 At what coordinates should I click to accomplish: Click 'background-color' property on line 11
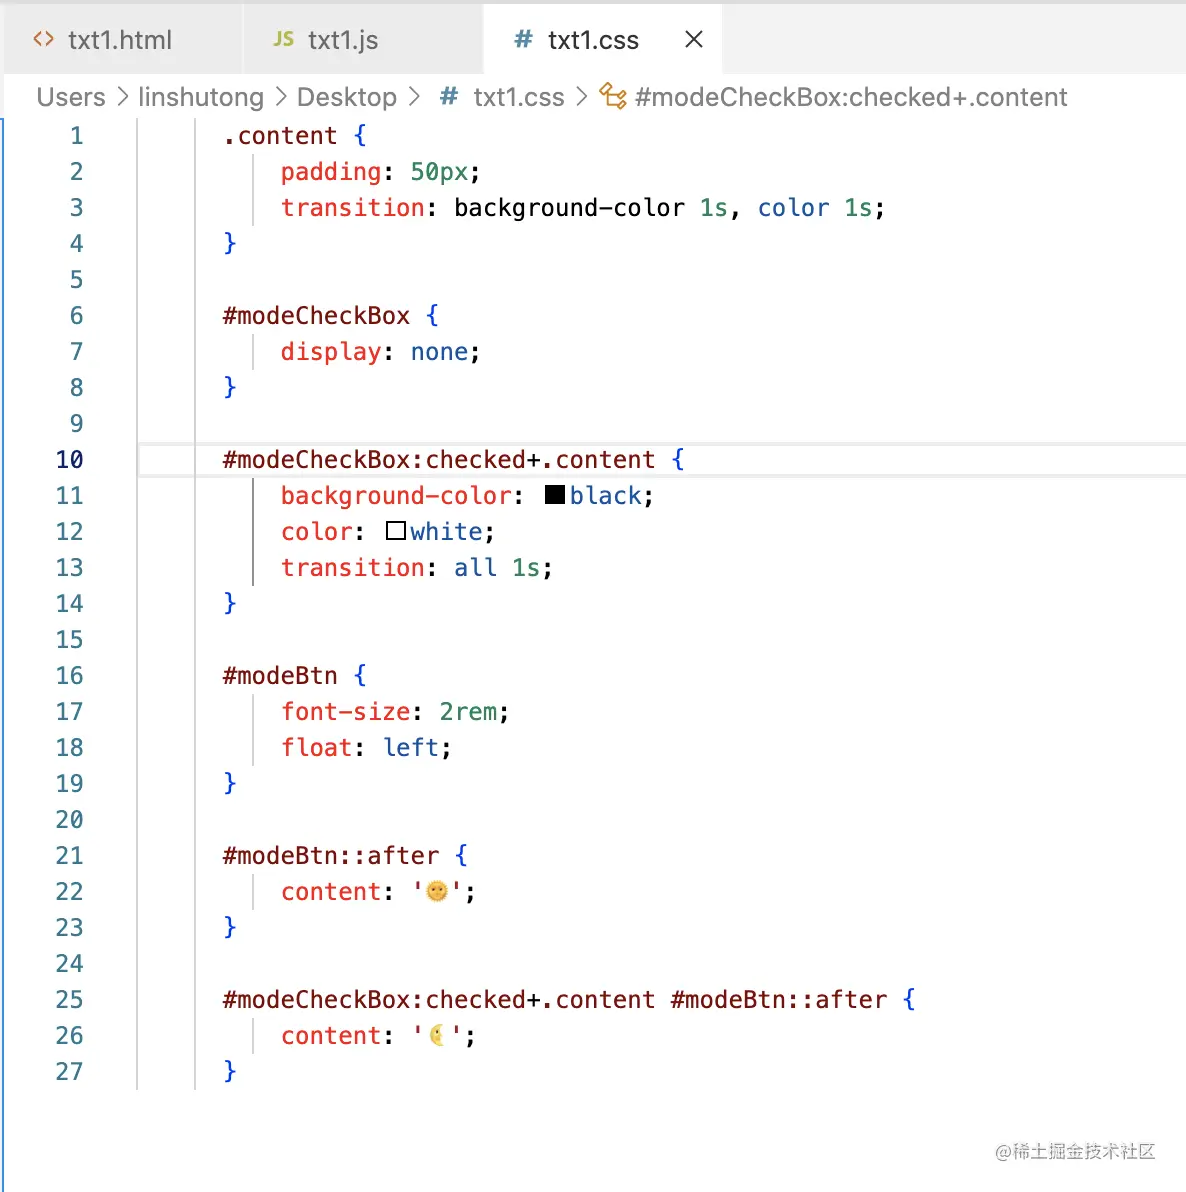click(x=396, y=496)
